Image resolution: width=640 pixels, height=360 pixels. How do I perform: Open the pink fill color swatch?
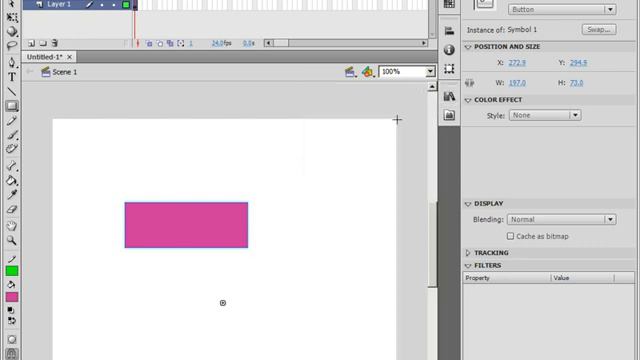(12, 297)
